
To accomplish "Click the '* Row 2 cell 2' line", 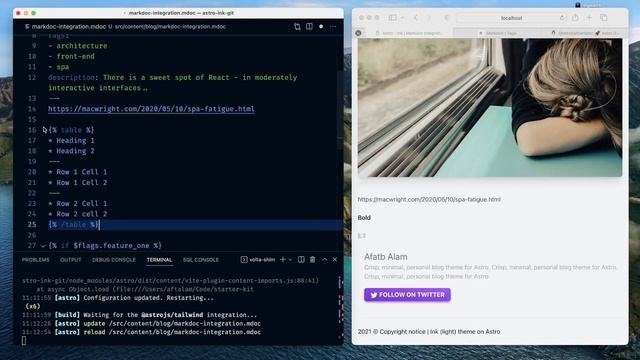I will 78,214.
